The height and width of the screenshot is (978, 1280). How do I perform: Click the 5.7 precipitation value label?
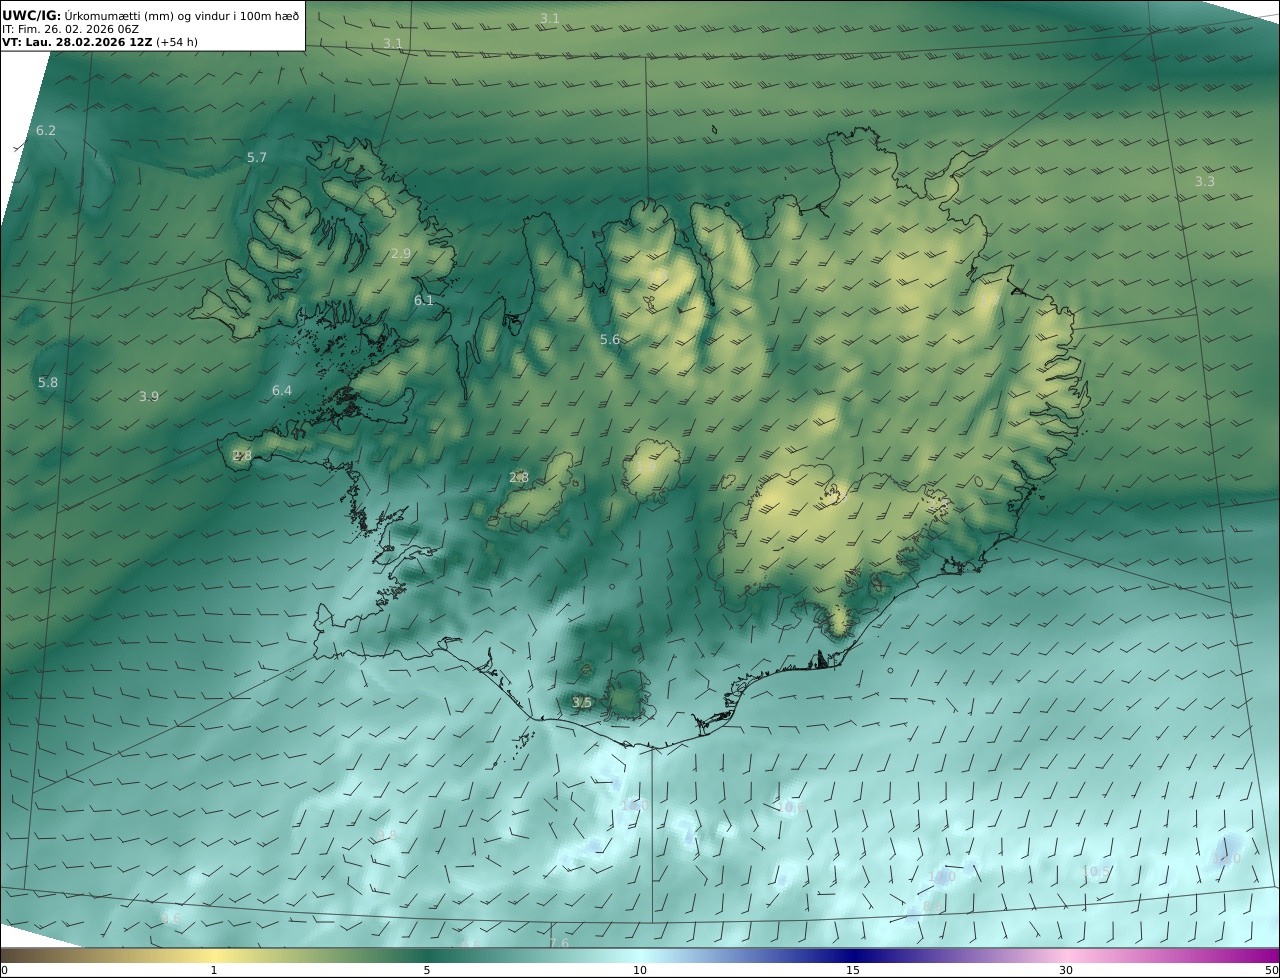tap(257, 158)
